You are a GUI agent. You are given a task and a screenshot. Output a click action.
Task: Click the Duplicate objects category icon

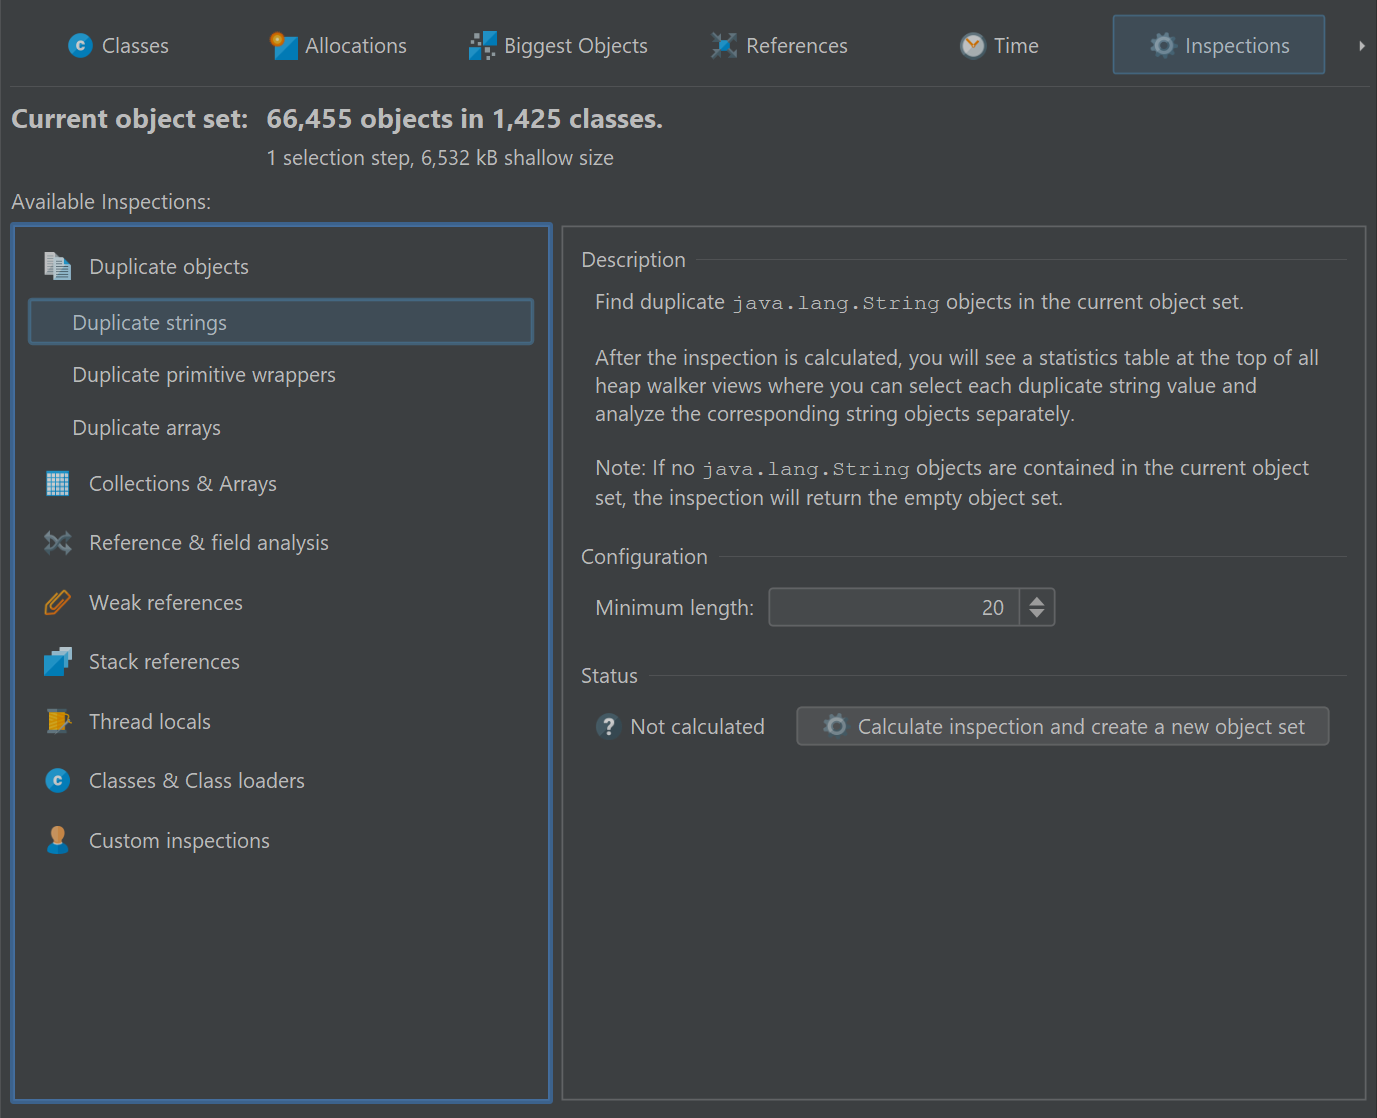click(57, 266)
